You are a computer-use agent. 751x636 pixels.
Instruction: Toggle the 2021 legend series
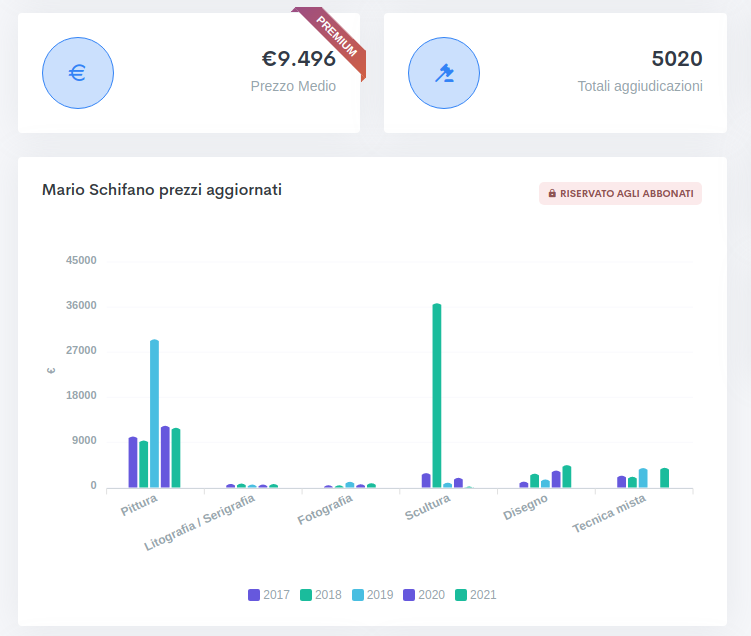(476, 595)
